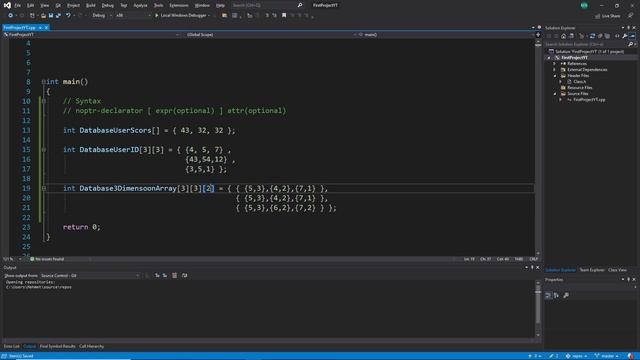Screen dimensions: 640x360
Task: Click DatabaseUserScors variable name
Action: pos(115,130)
